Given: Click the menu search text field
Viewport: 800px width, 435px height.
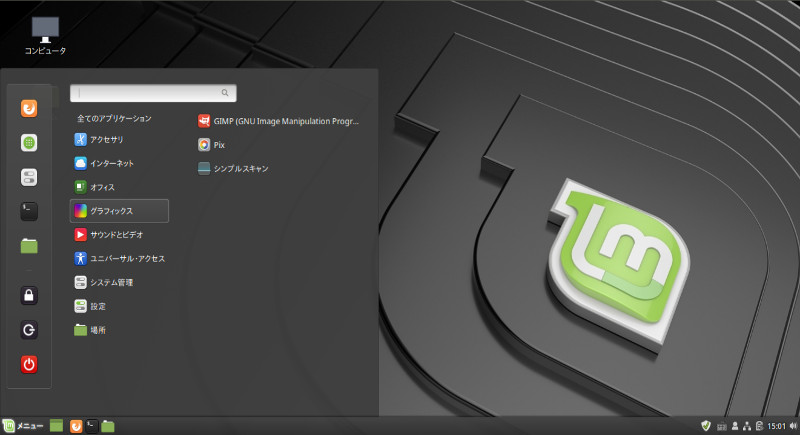Looking at the screenshot, I should [153, 93].
